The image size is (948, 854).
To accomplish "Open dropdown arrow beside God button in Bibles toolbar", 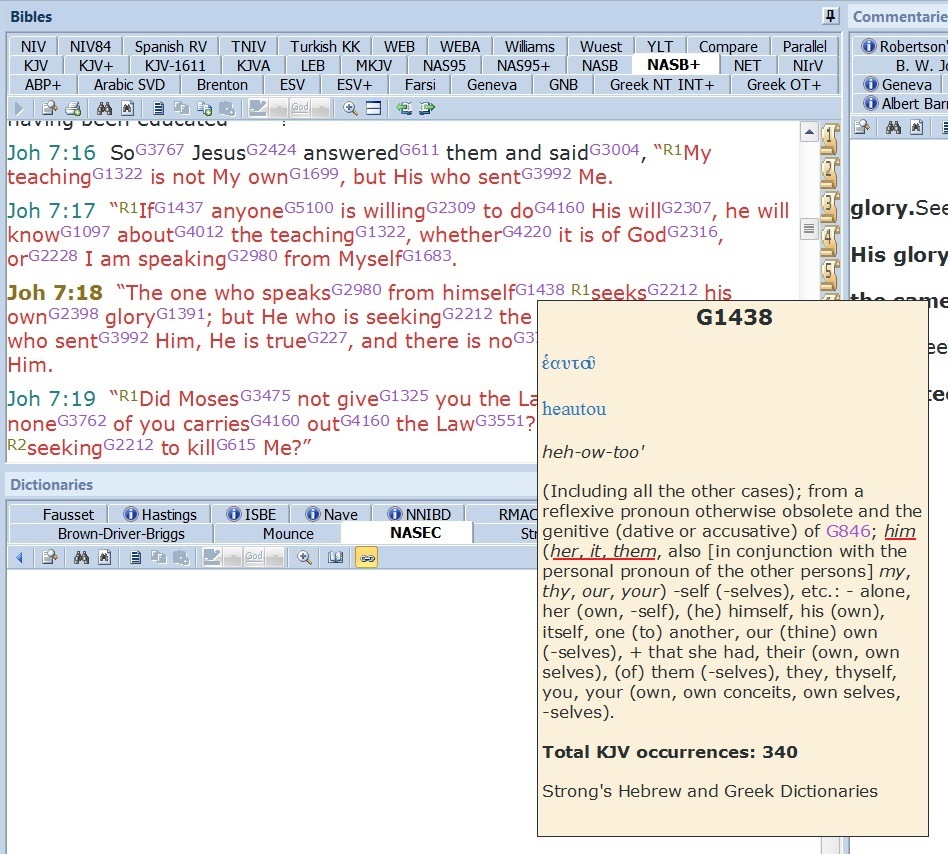I will pyautogui.click(x=321, y=108).
